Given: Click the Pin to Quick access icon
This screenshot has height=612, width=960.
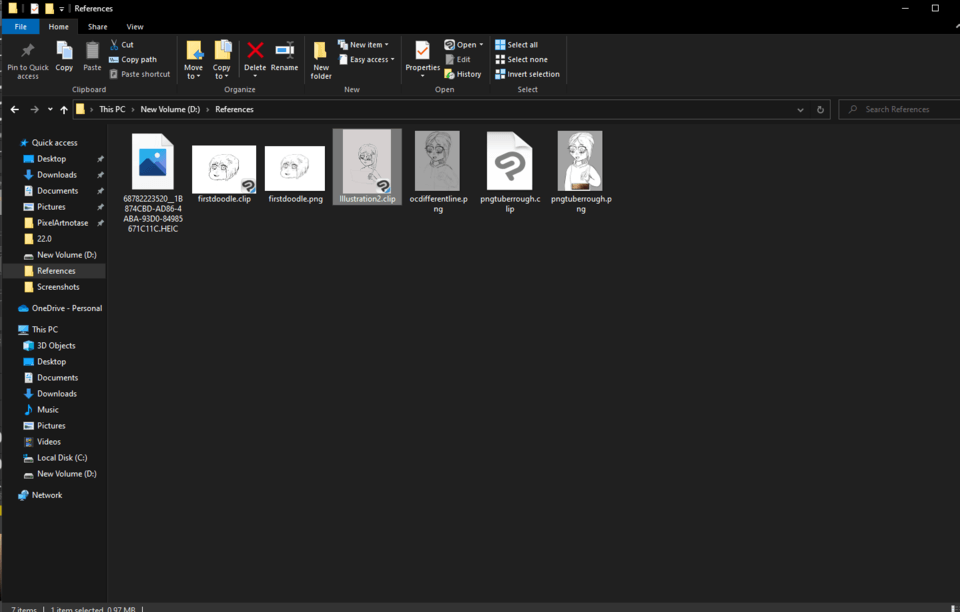Looking at the screenshot, I should [27, 55].
